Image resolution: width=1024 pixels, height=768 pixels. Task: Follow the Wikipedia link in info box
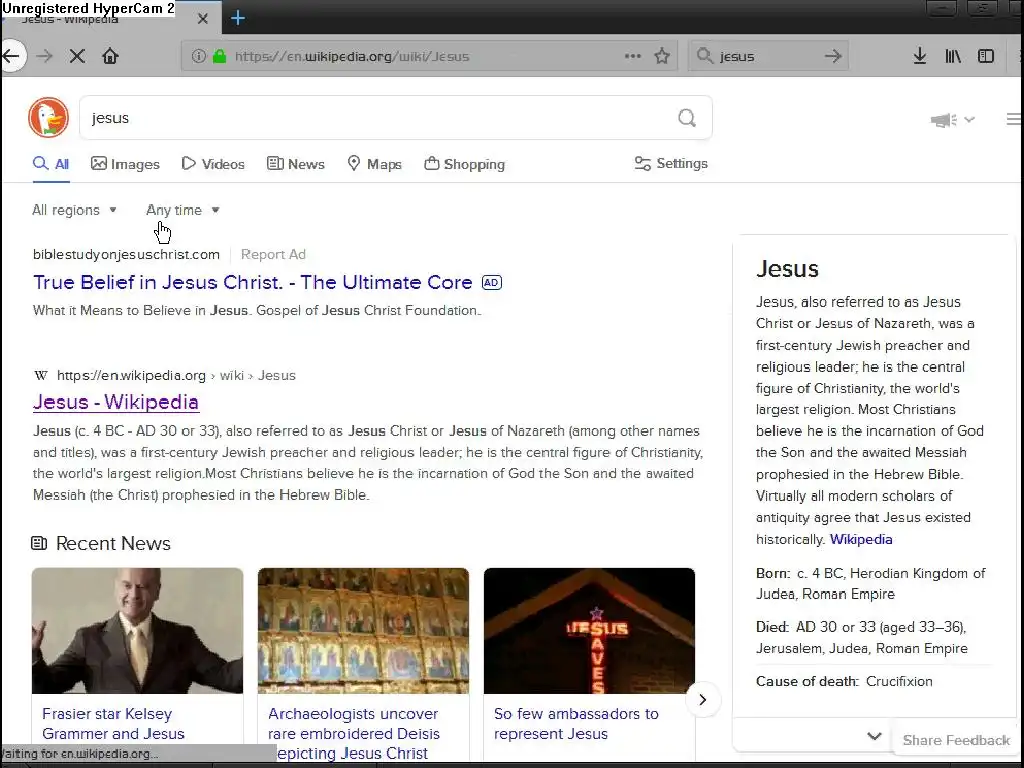coord(861,539)
